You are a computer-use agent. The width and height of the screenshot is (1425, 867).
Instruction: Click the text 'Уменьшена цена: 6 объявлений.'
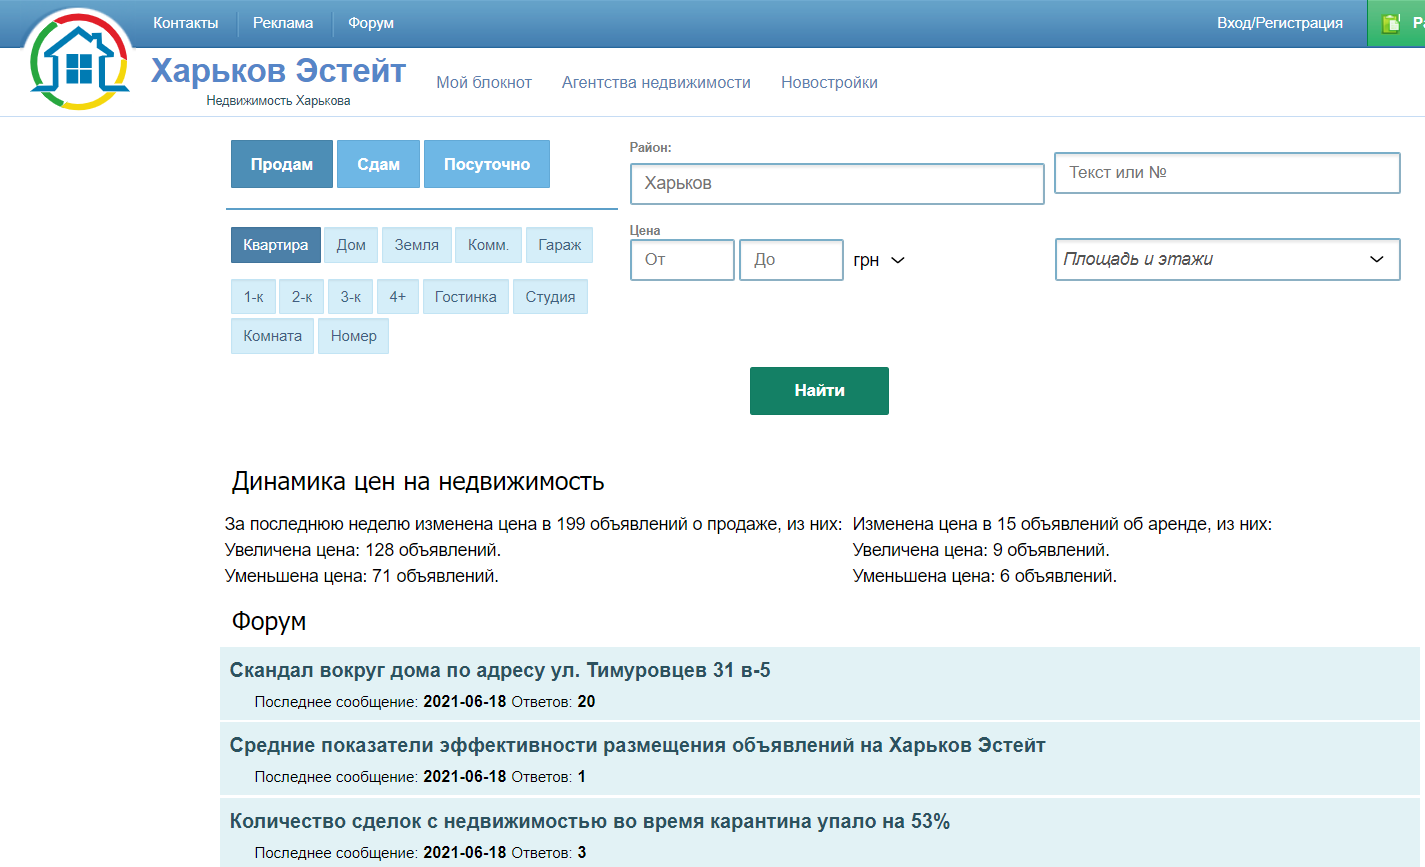coord(985,576)
